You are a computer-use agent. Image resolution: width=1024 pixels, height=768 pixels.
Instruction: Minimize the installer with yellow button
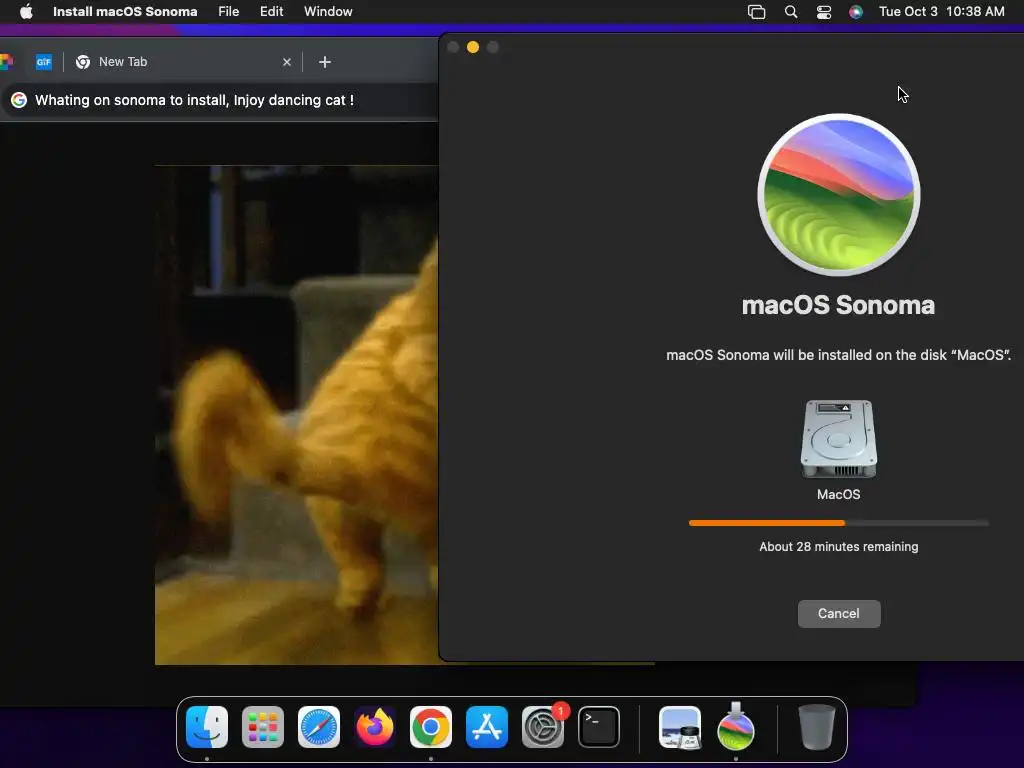473,47
